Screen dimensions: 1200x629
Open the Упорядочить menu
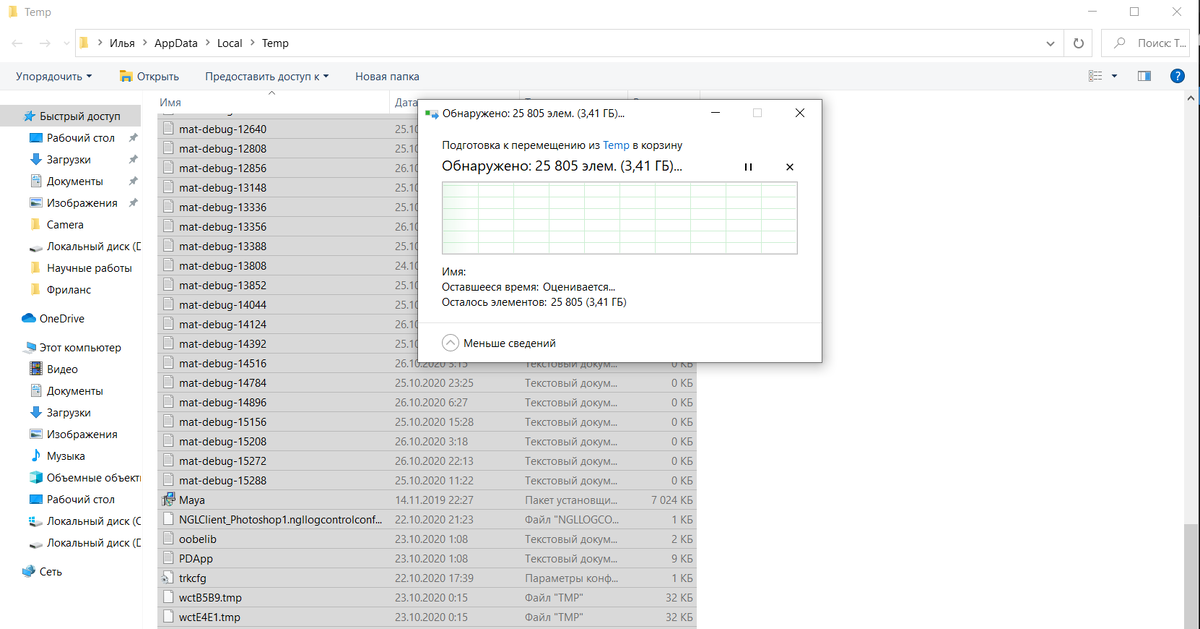54,76
